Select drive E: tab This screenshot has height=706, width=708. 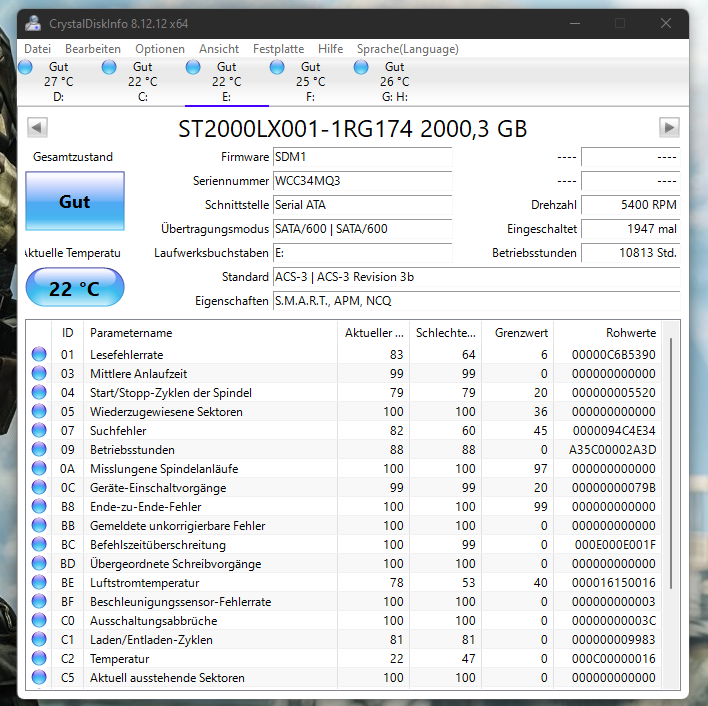click(x=227, y=82)
